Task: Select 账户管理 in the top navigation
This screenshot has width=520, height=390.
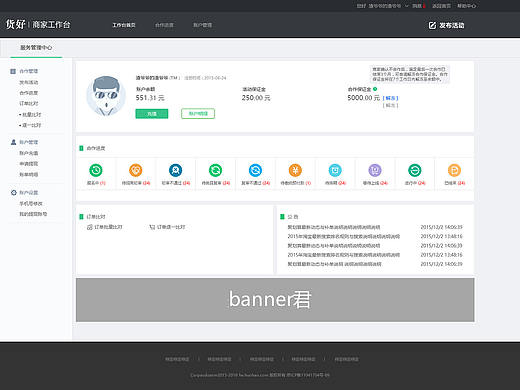Action: pos(203,25)
